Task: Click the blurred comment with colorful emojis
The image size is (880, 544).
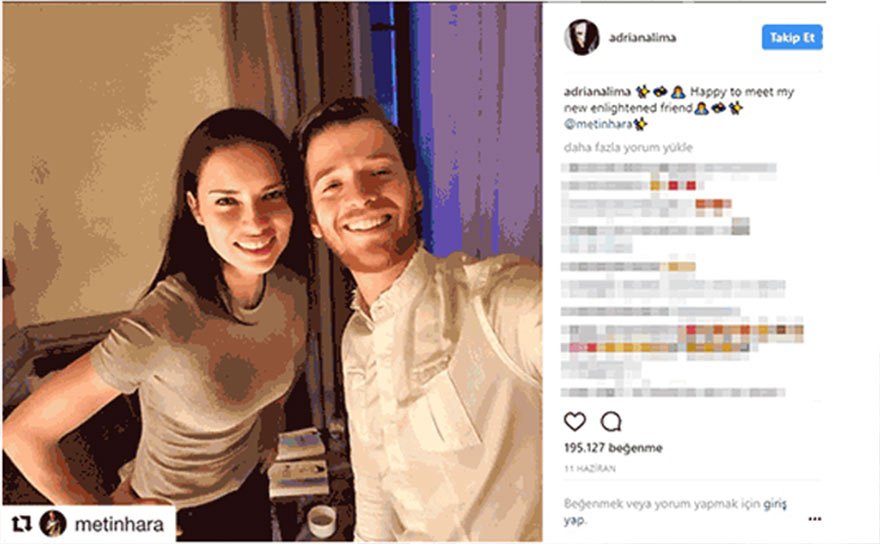Action: [682, 339]
